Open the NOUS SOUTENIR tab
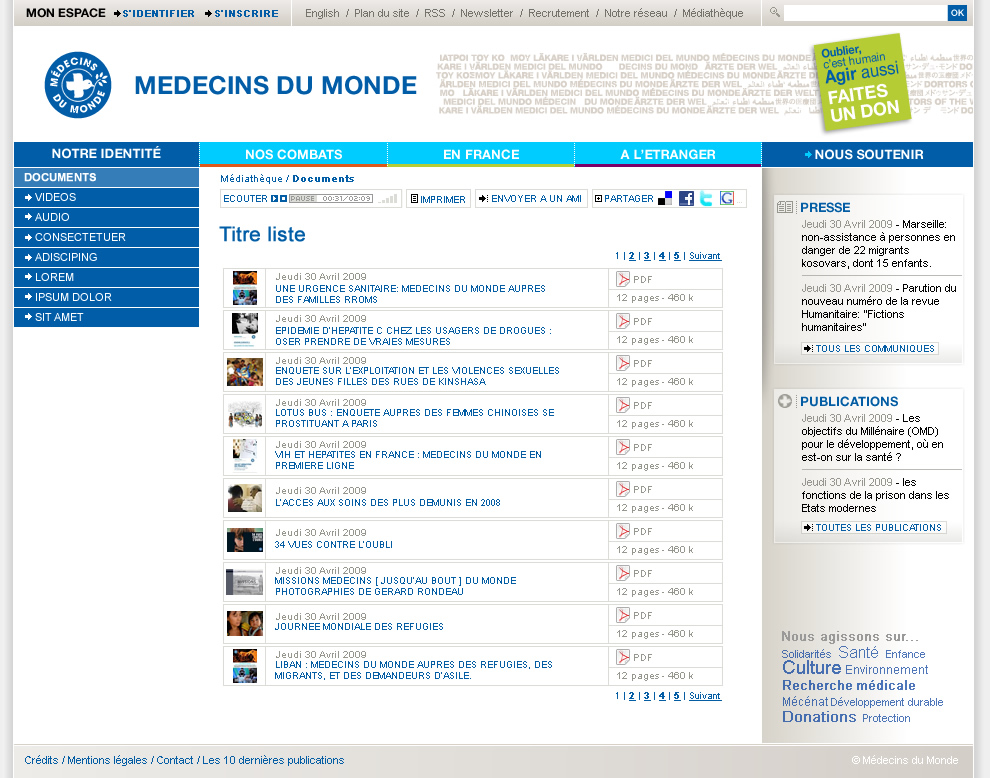 coord(868,154)
